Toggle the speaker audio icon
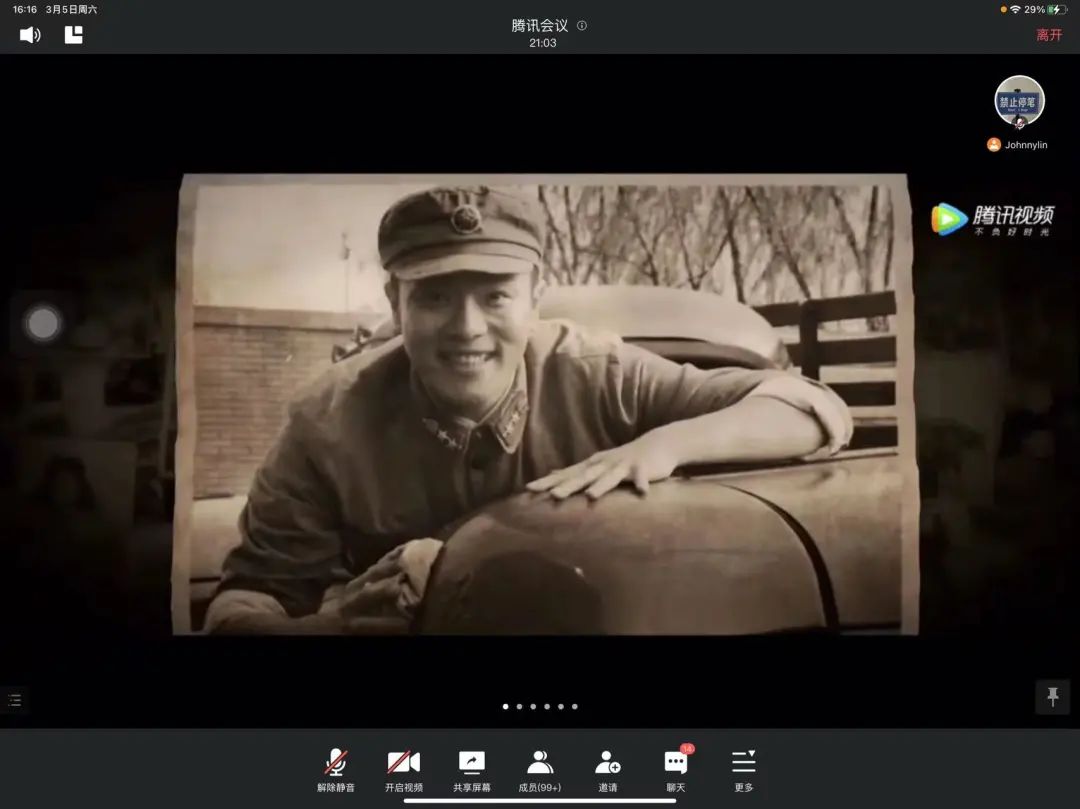The height and width of the screenshot is (809, 1080). [30, 35]
